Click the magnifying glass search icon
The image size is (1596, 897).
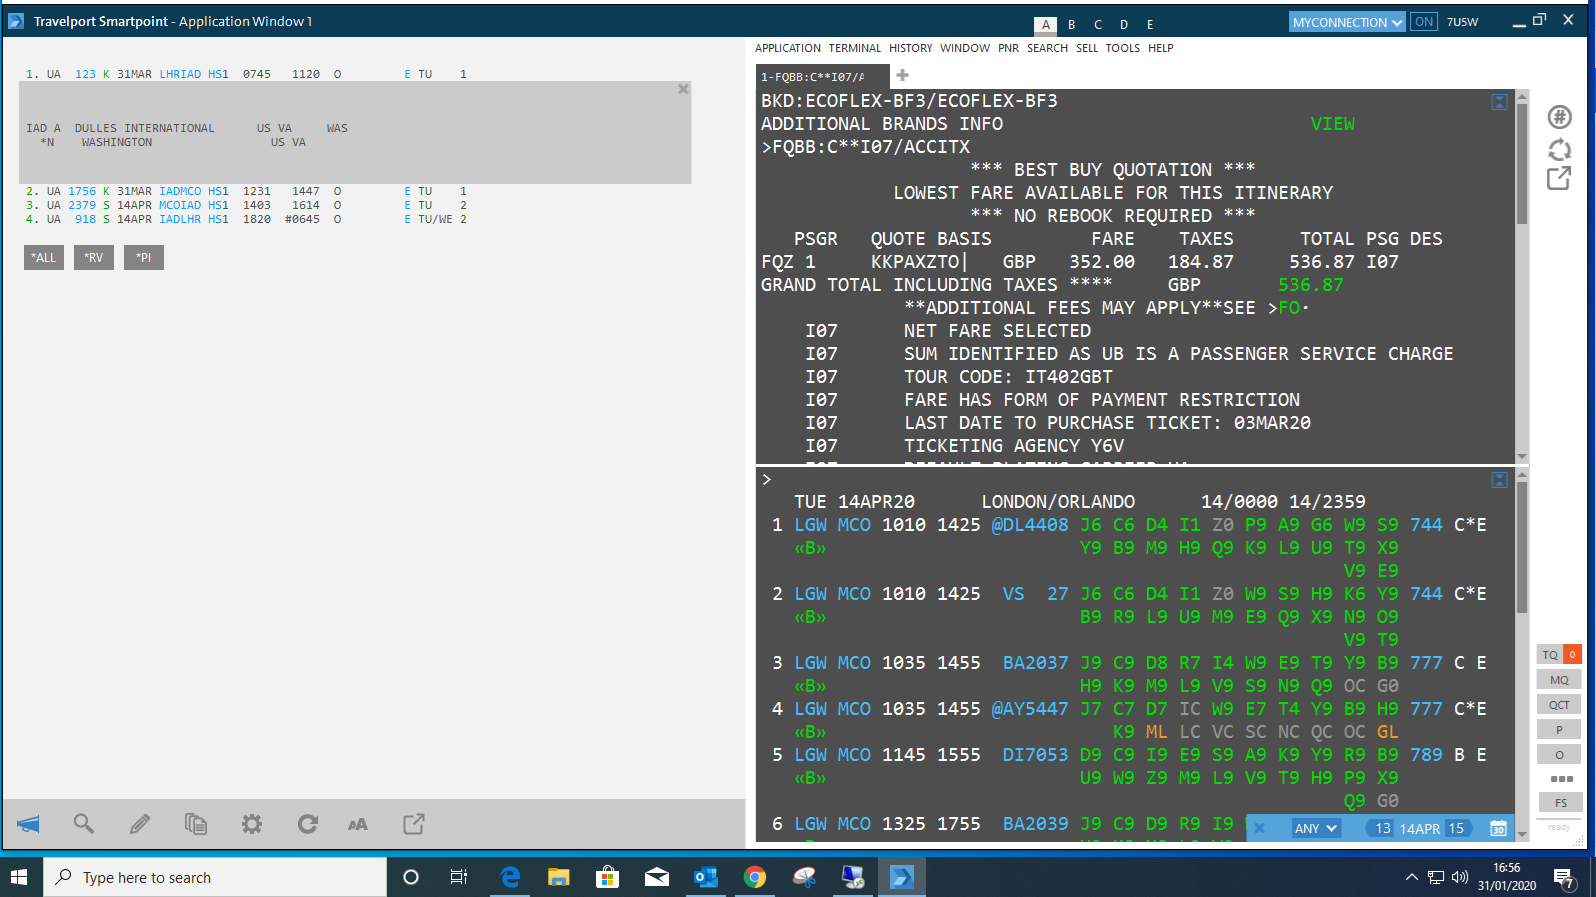point(84,824)
